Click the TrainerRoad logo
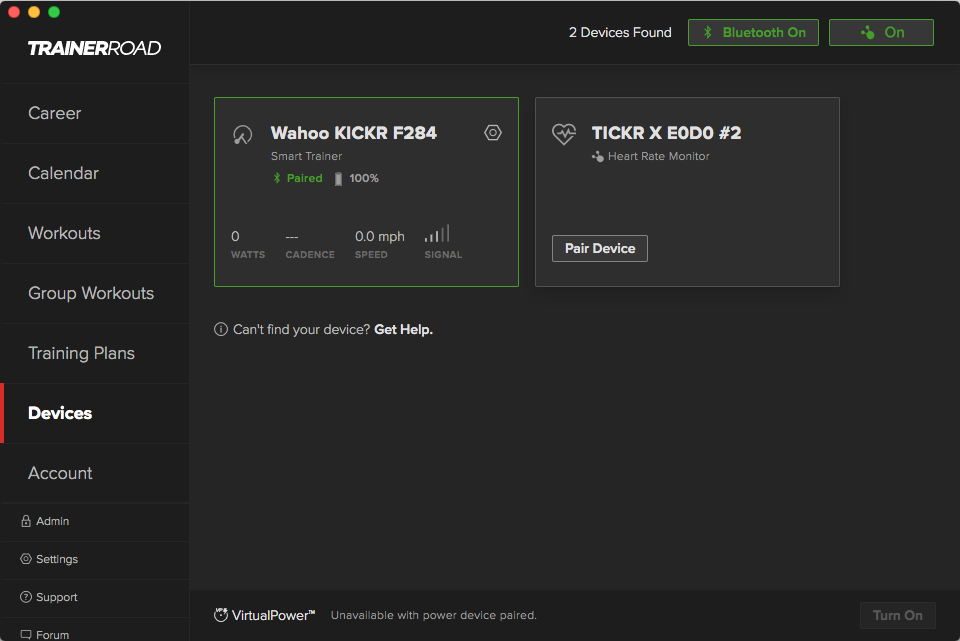This screenshot has width=960, height=641. (94, 48)
